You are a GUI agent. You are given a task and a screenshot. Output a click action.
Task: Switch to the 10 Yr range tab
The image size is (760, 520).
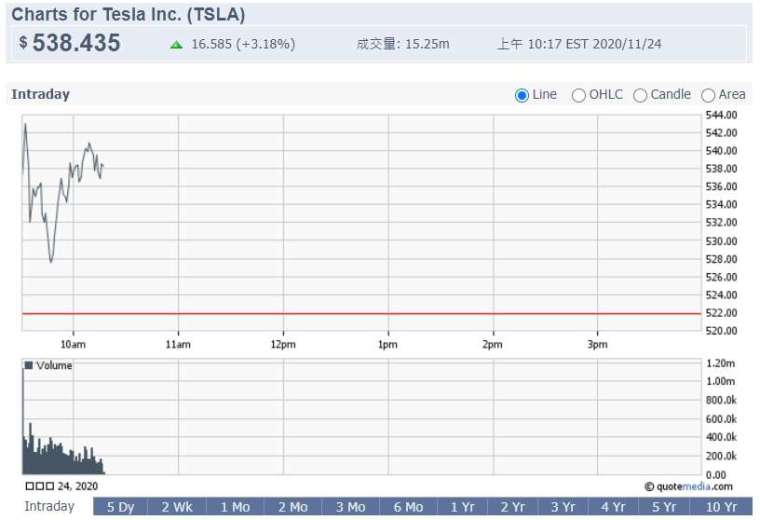coord(721,507)
